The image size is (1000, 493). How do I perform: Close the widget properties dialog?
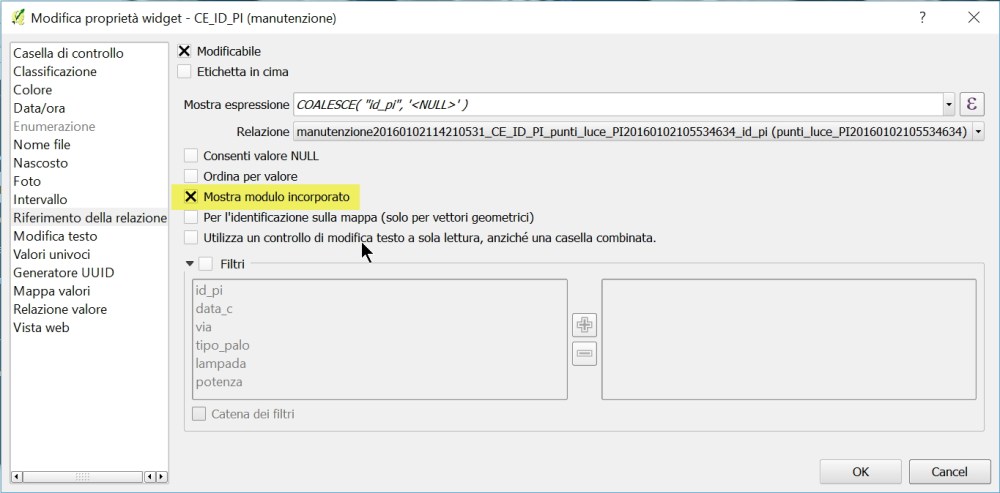point(973,18)
